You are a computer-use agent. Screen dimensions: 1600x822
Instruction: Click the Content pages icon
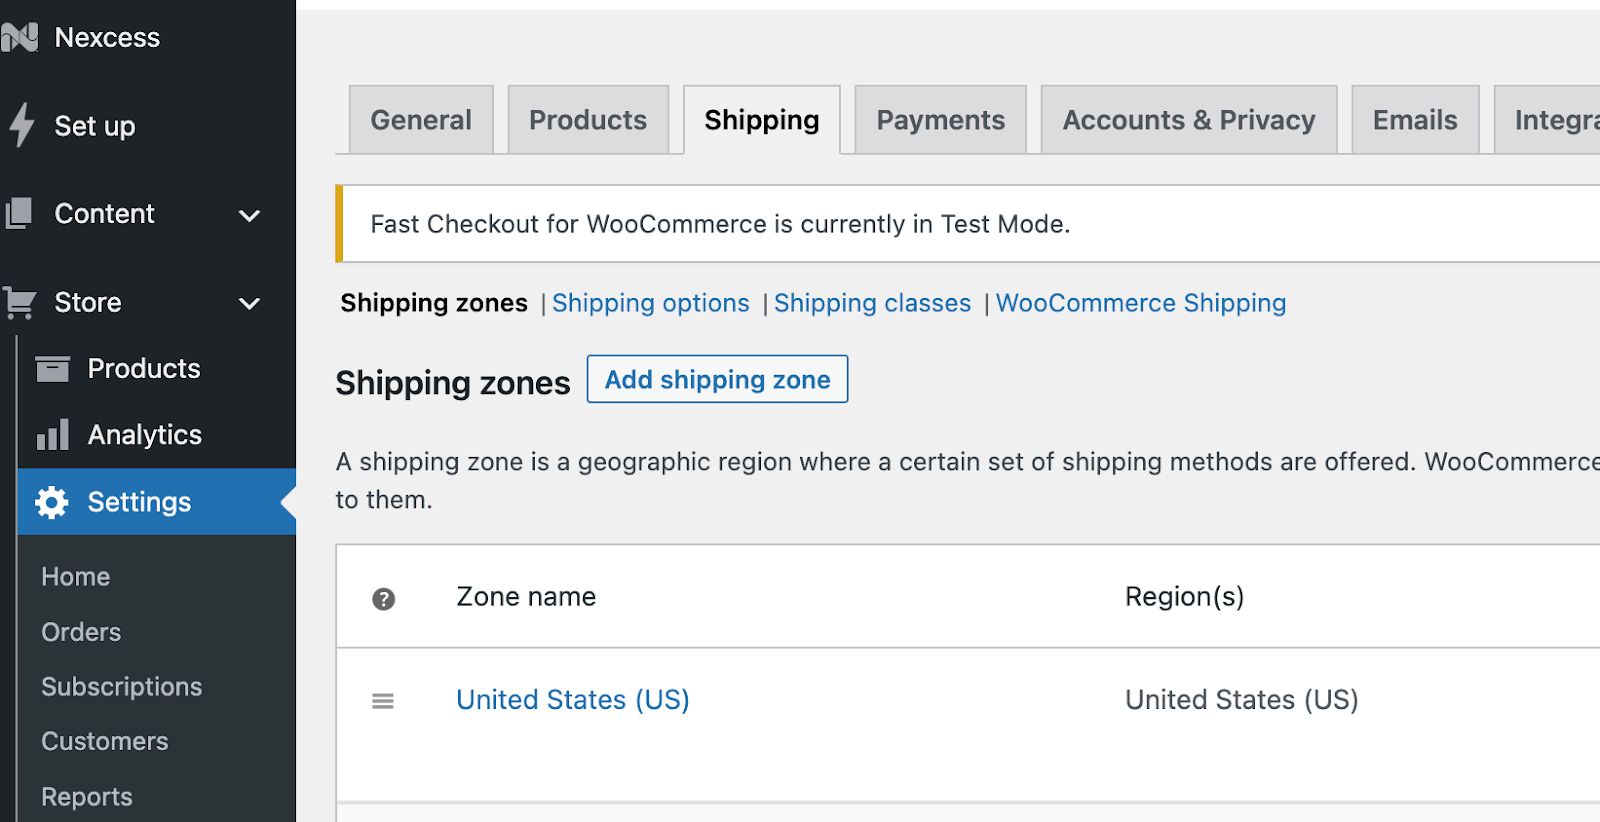tap(19, 214)
